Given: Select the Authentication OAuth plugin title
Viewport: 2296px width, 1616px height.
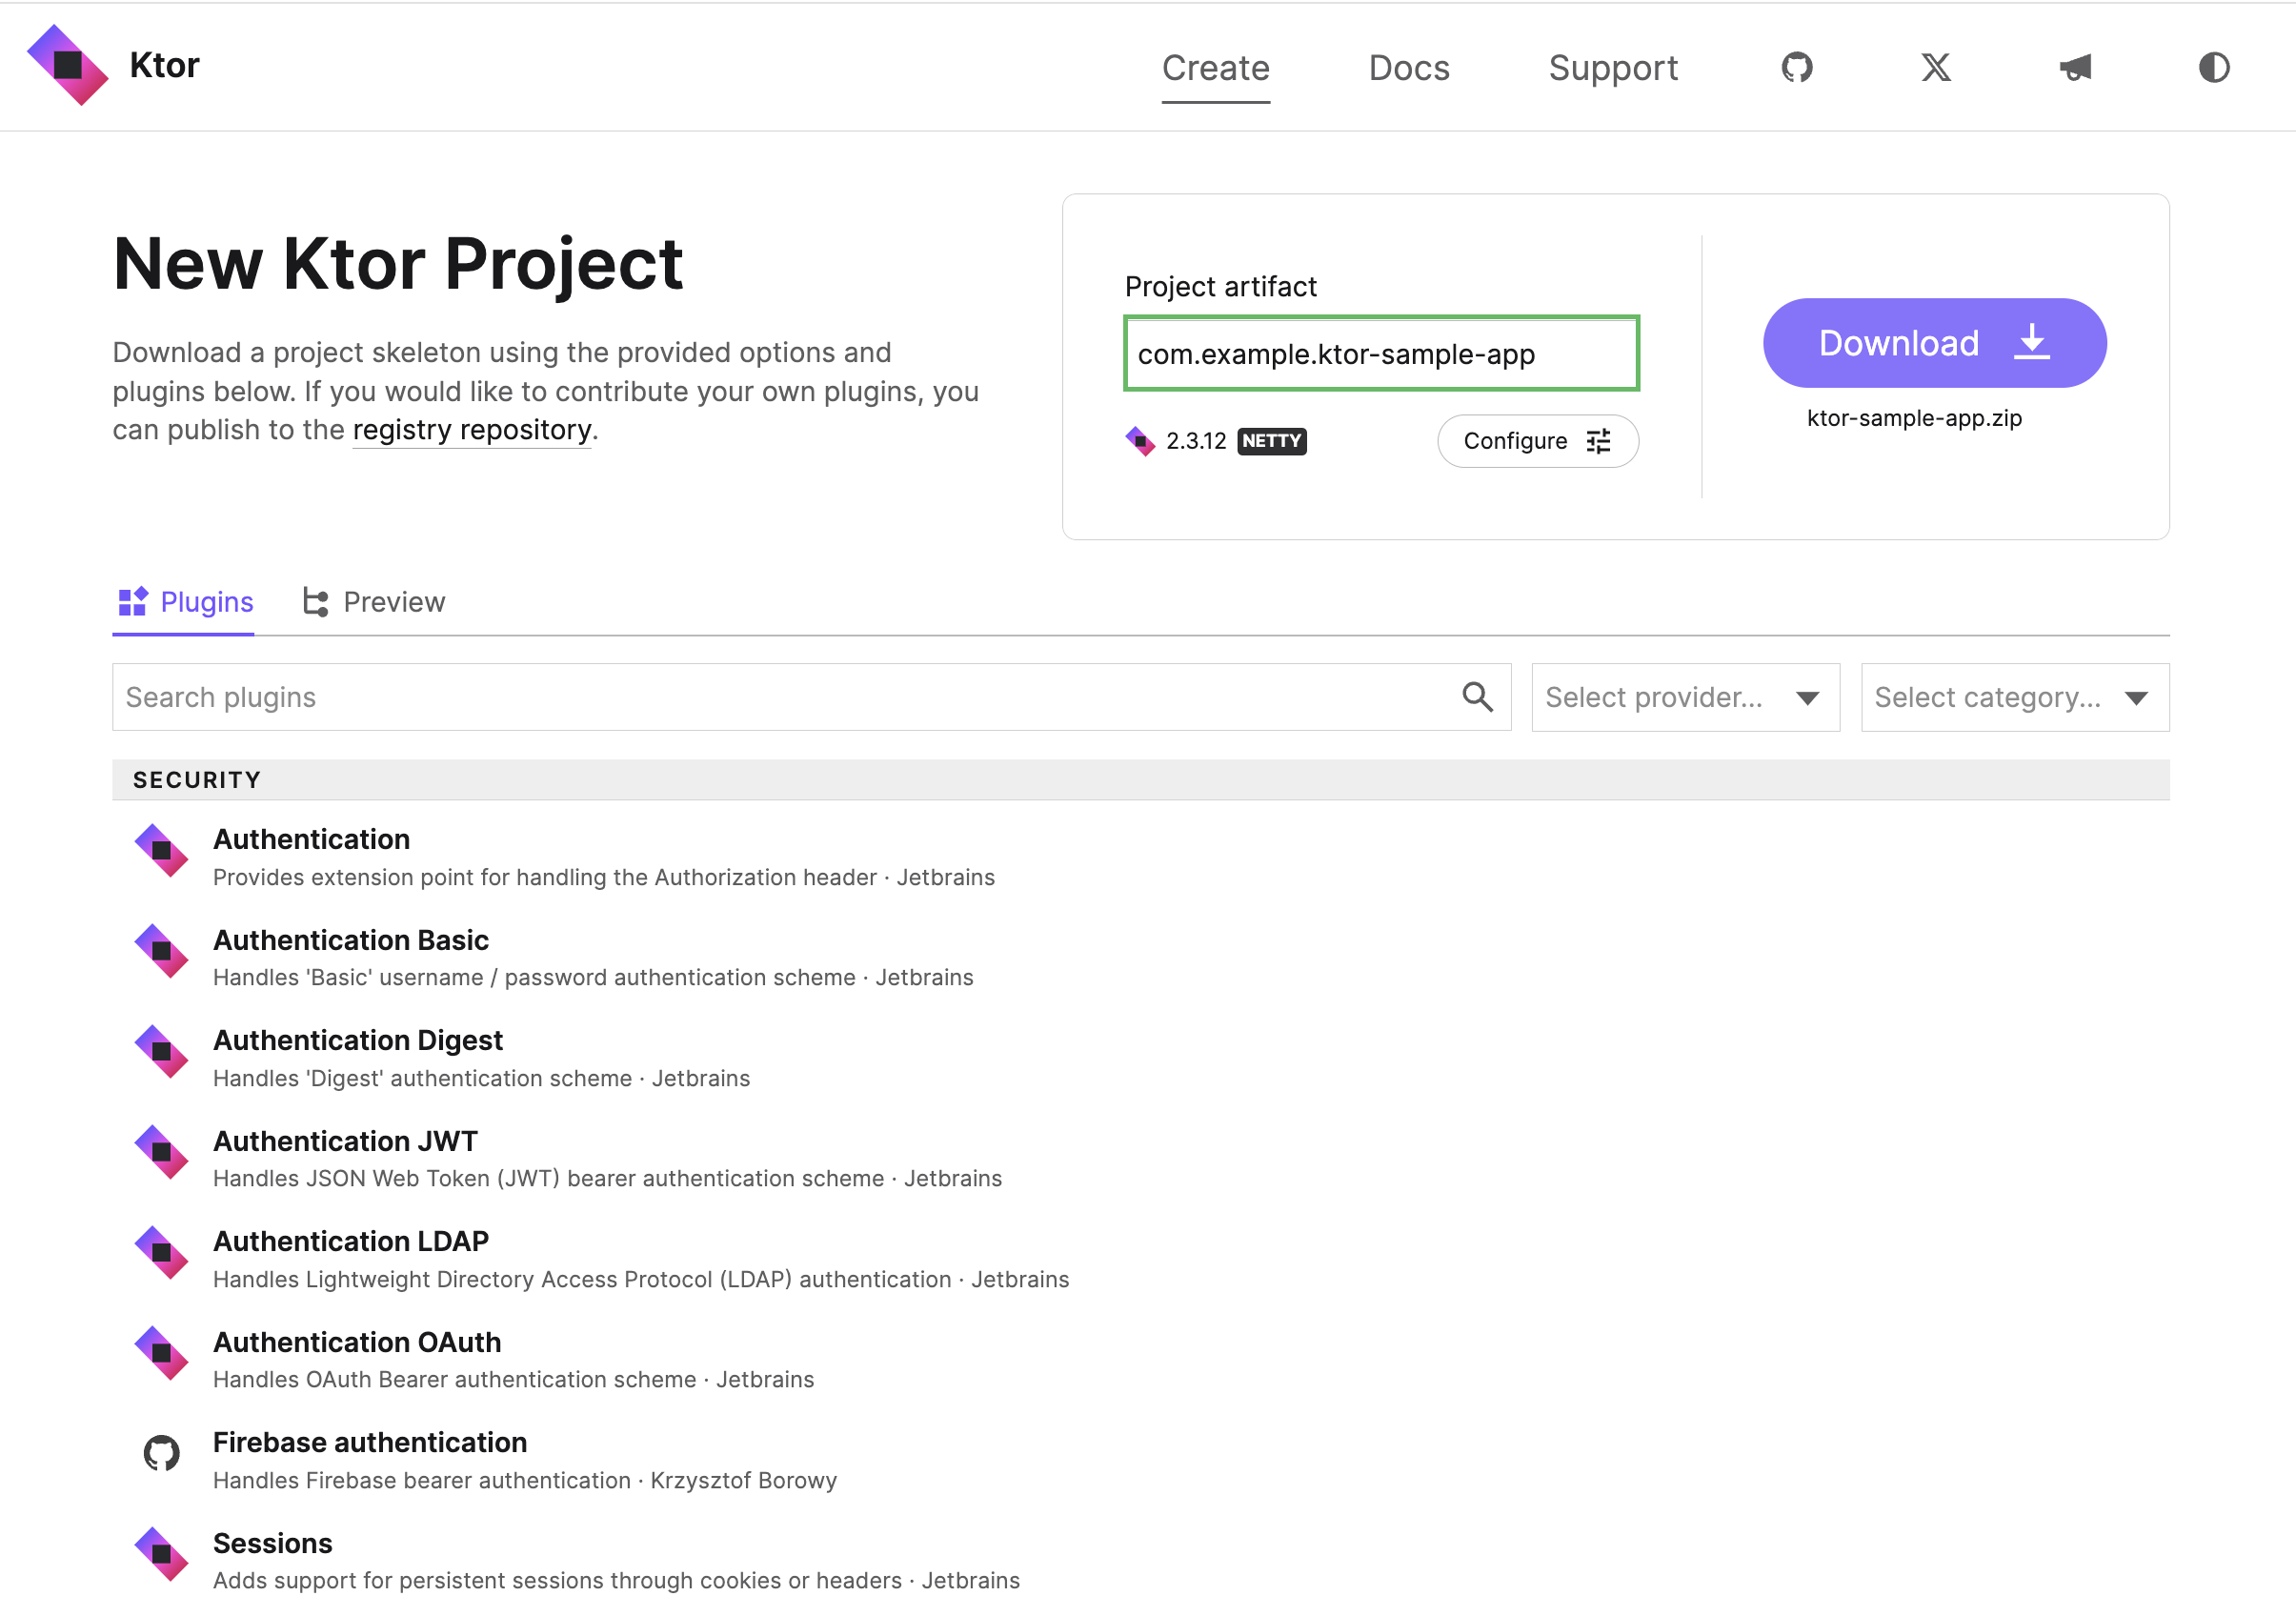Looking at the screenshot, I should coord(357,1342).
